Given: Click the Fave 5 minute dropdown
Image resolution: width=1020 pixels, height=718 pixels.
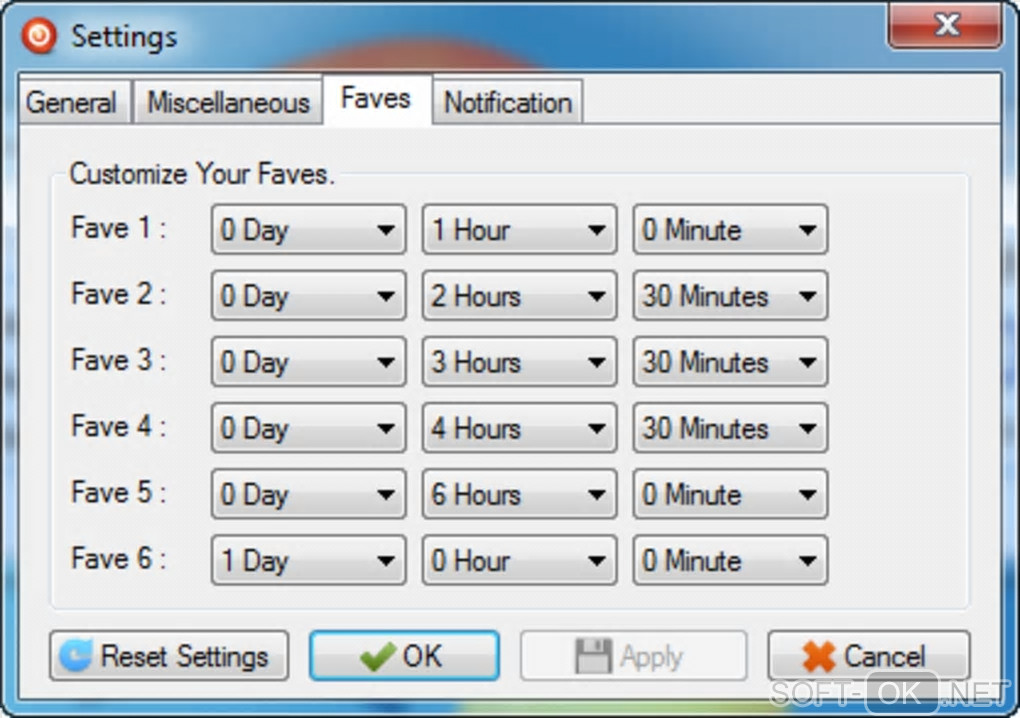Looking at the screenshot, I should point(730,494).
